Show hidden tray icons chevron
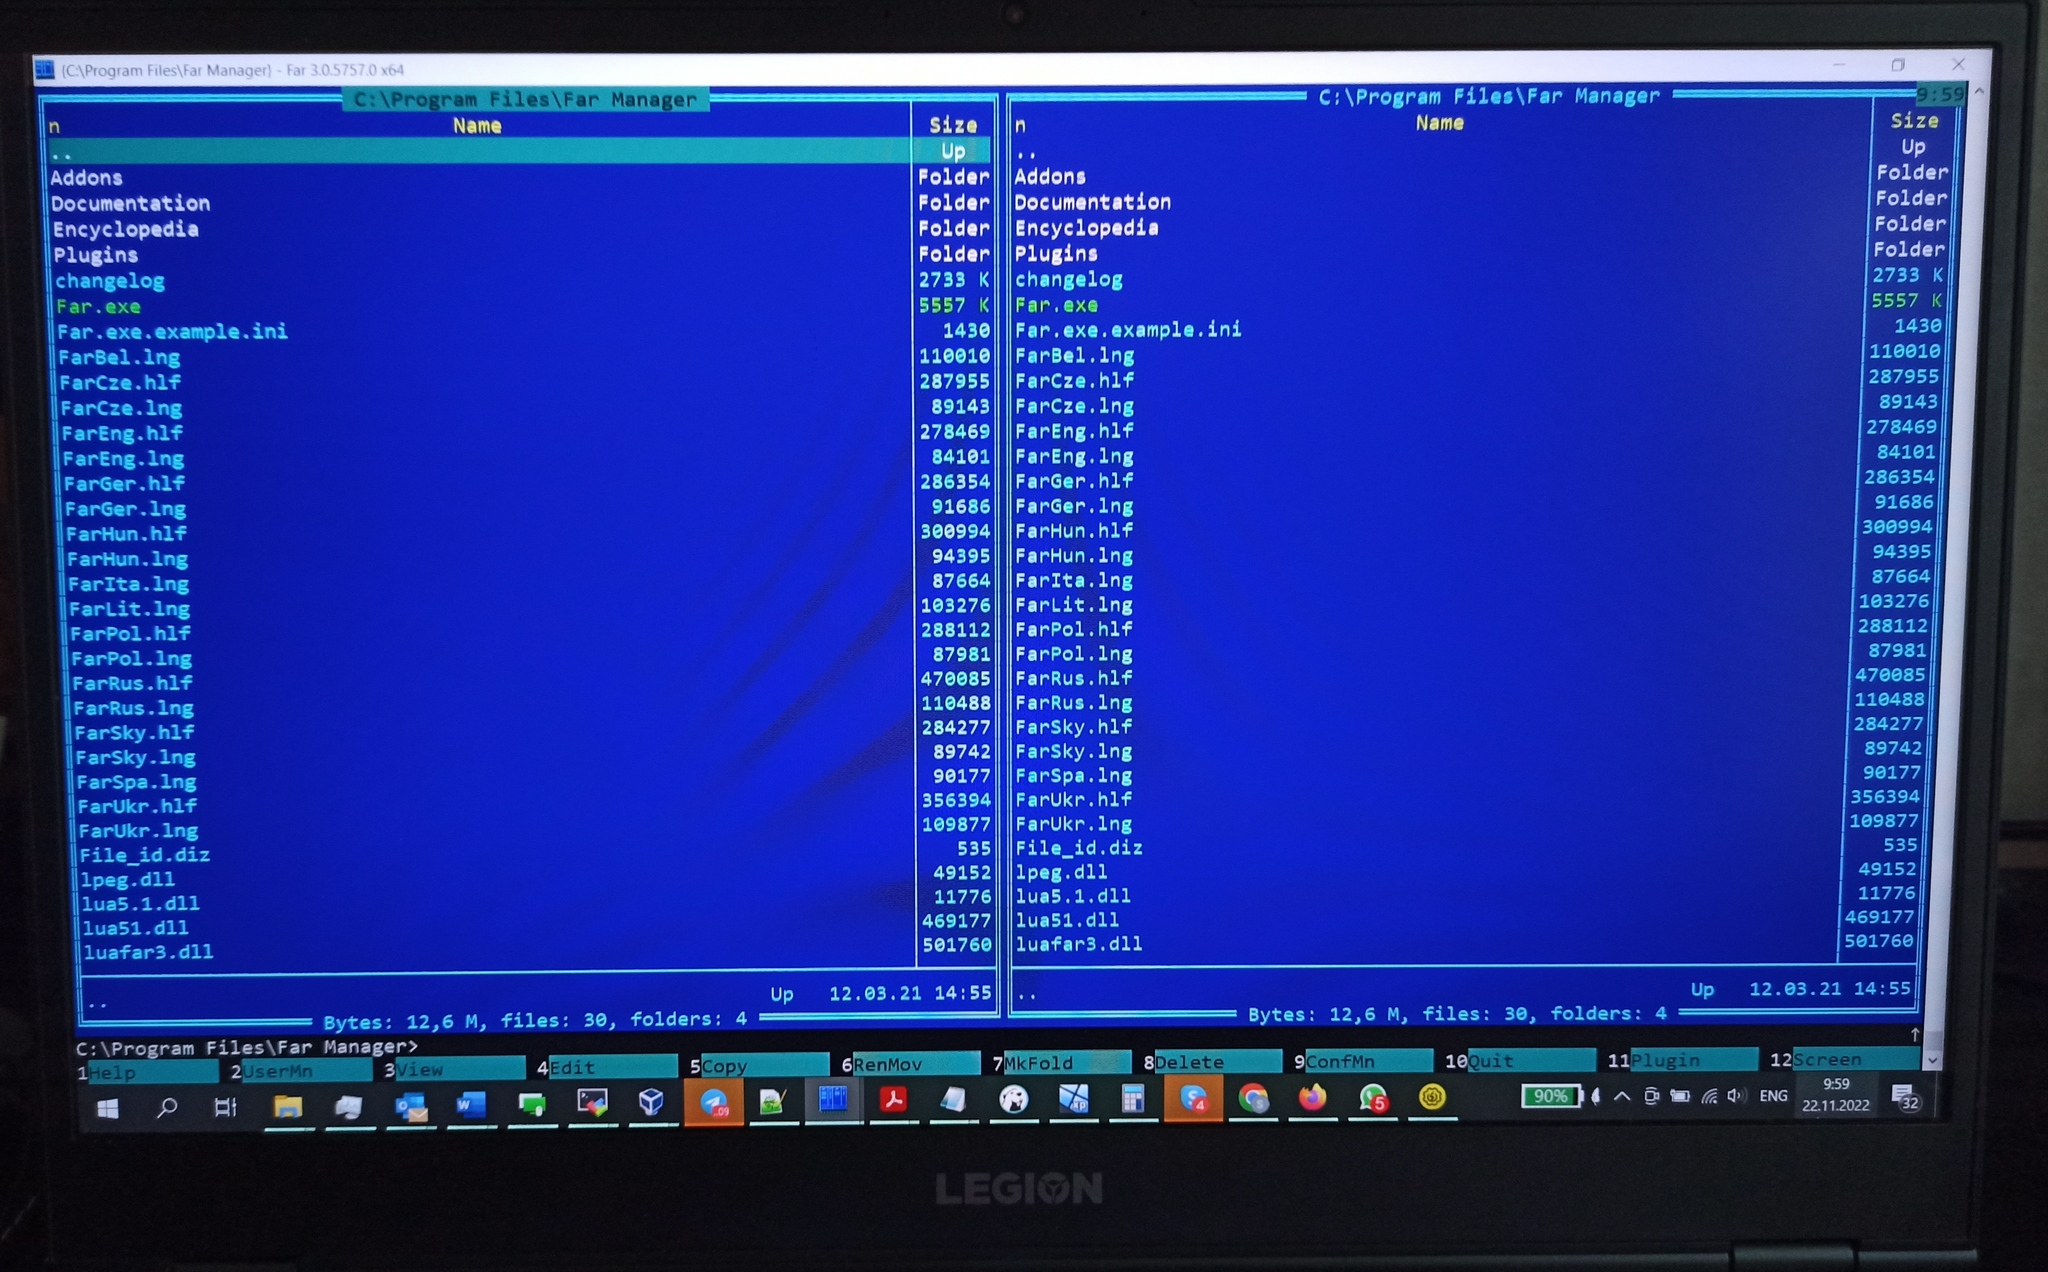Screen dimensions: 2048x1272 click(1623, 1096)
